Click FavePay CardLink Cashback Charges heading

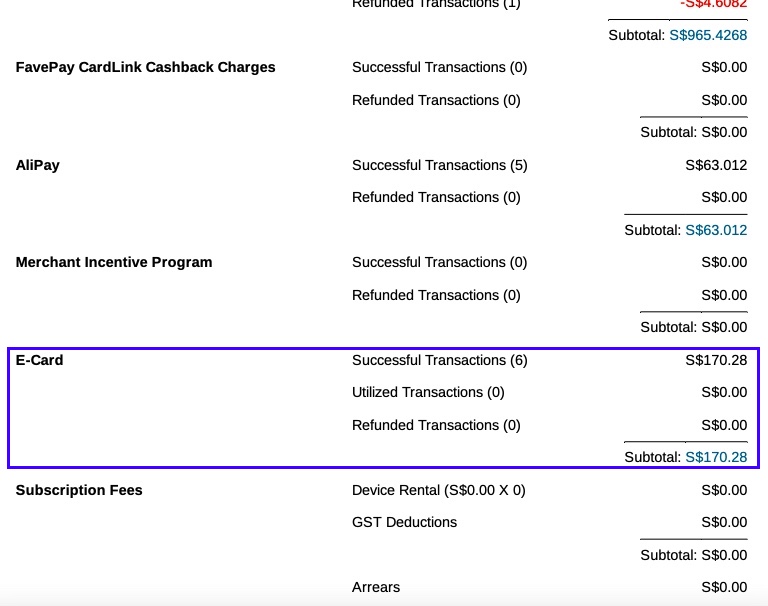145,67
